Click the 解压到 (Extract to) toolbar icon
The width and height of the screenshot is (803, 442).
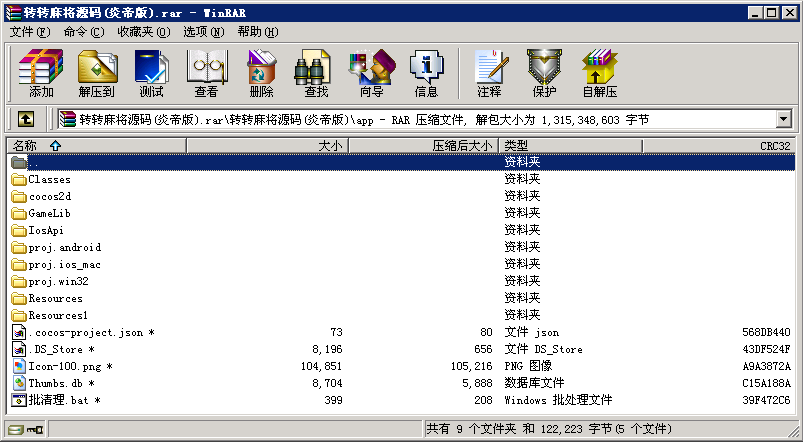point(96,73)
